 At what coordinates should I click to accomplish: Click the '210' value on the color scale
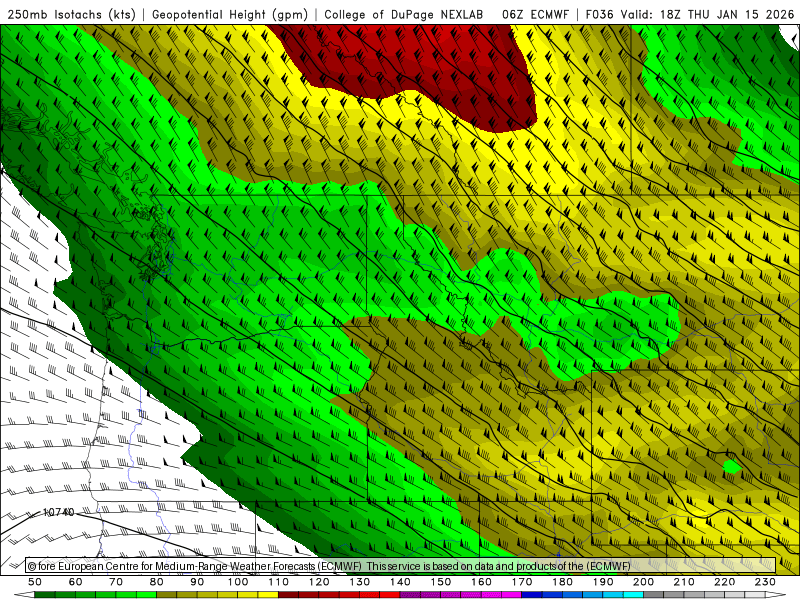click(684, 582)
